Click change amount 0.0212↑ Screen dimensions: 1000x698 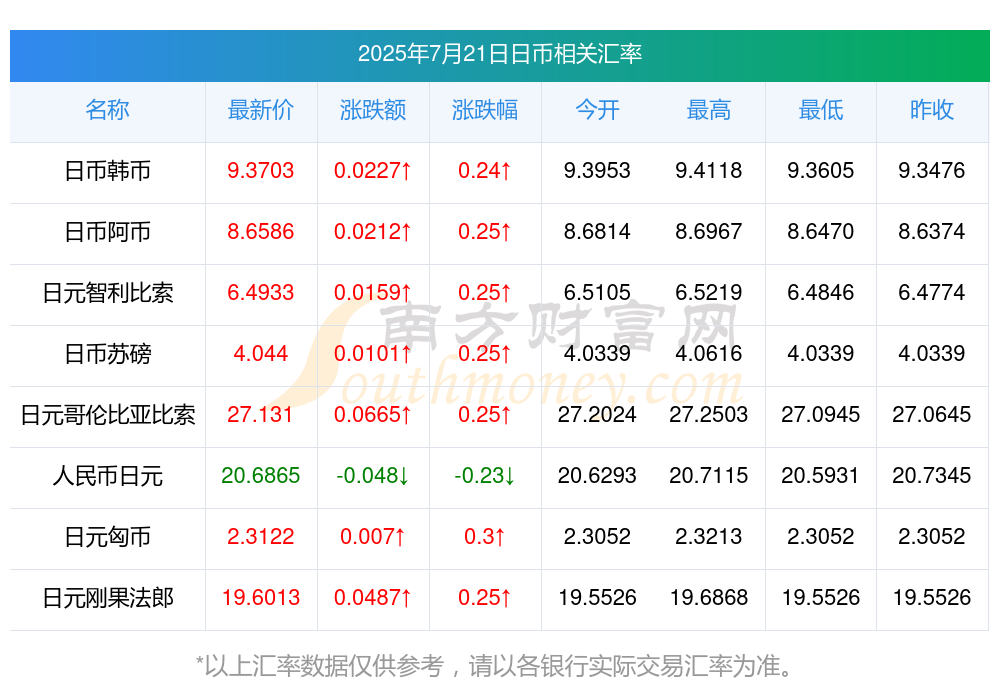coord(372,231)
